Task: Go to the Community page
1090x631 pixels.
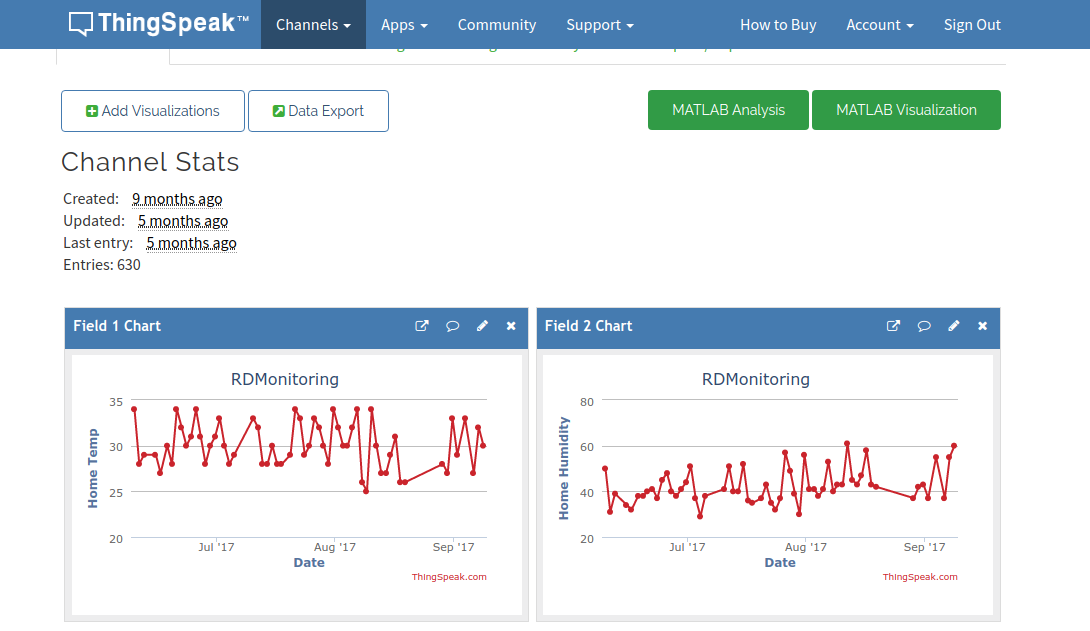Action: pyautogui.click(x=497, y=25)
